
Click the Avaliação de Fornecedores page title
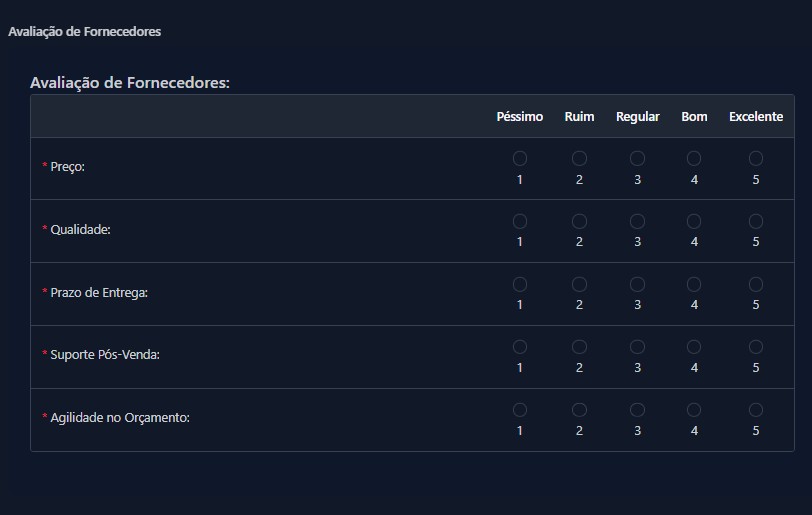(84, 32)
